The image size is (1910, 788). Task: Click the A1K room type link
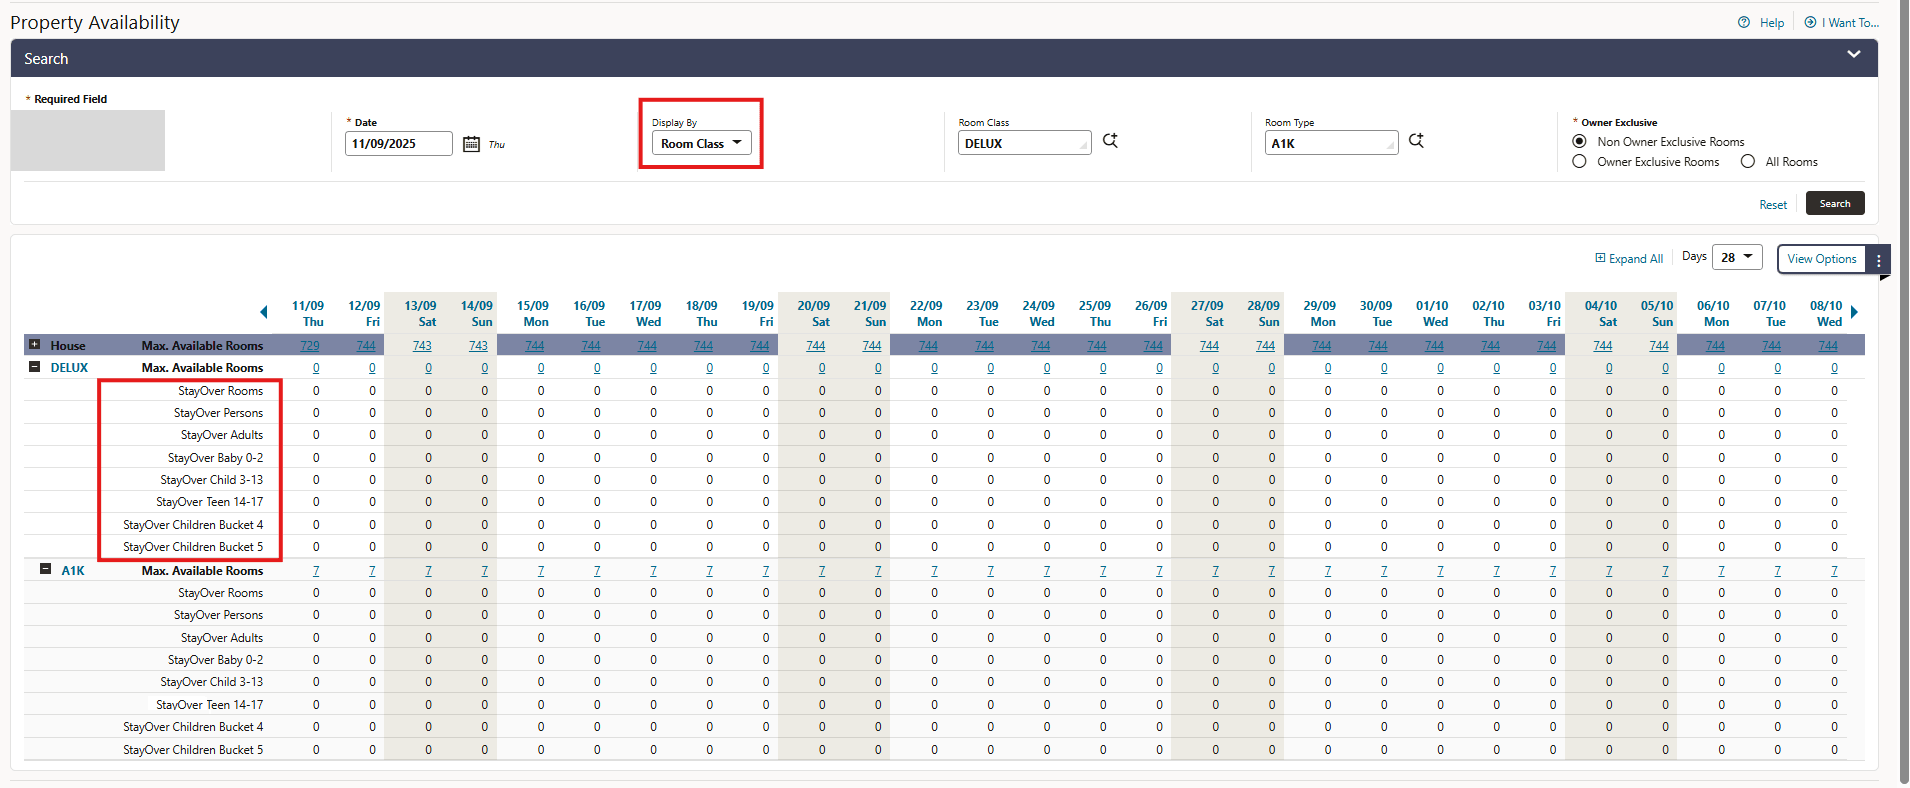coord(73,571)
